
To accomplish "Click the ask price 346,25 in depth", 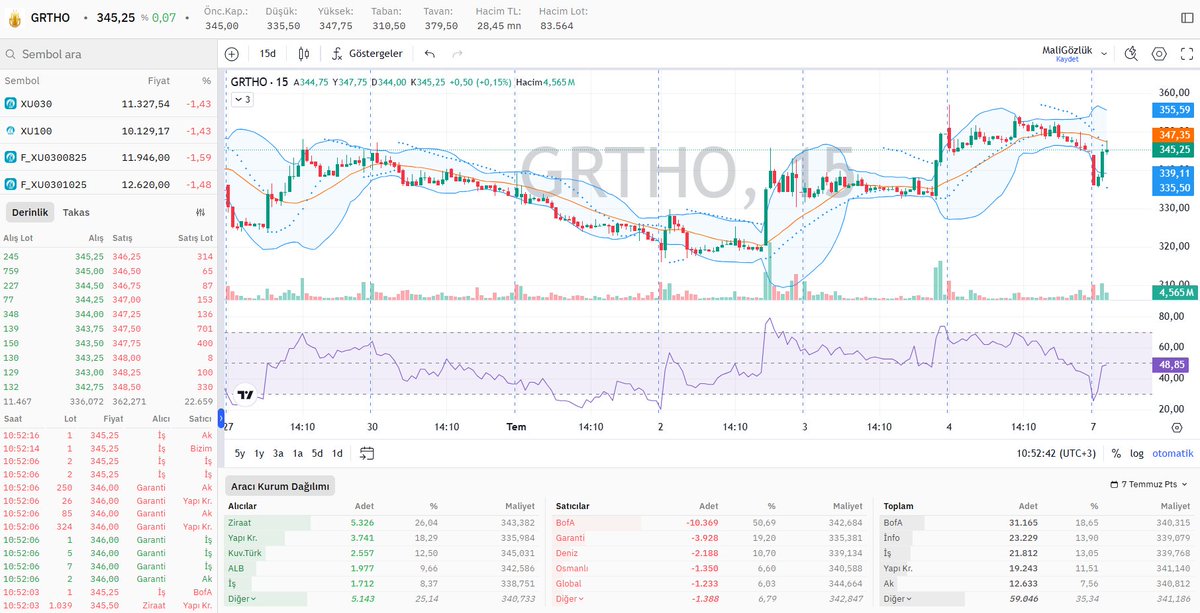I will click(x=126, y=256).
